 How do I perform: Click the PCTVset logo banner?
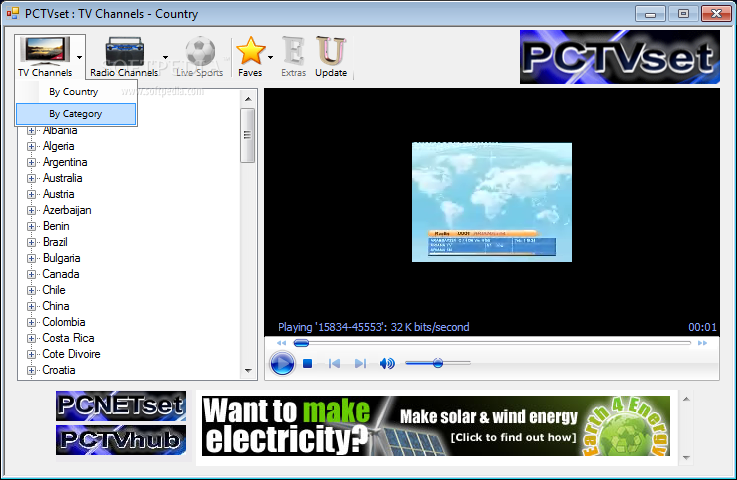coord(619,57)
